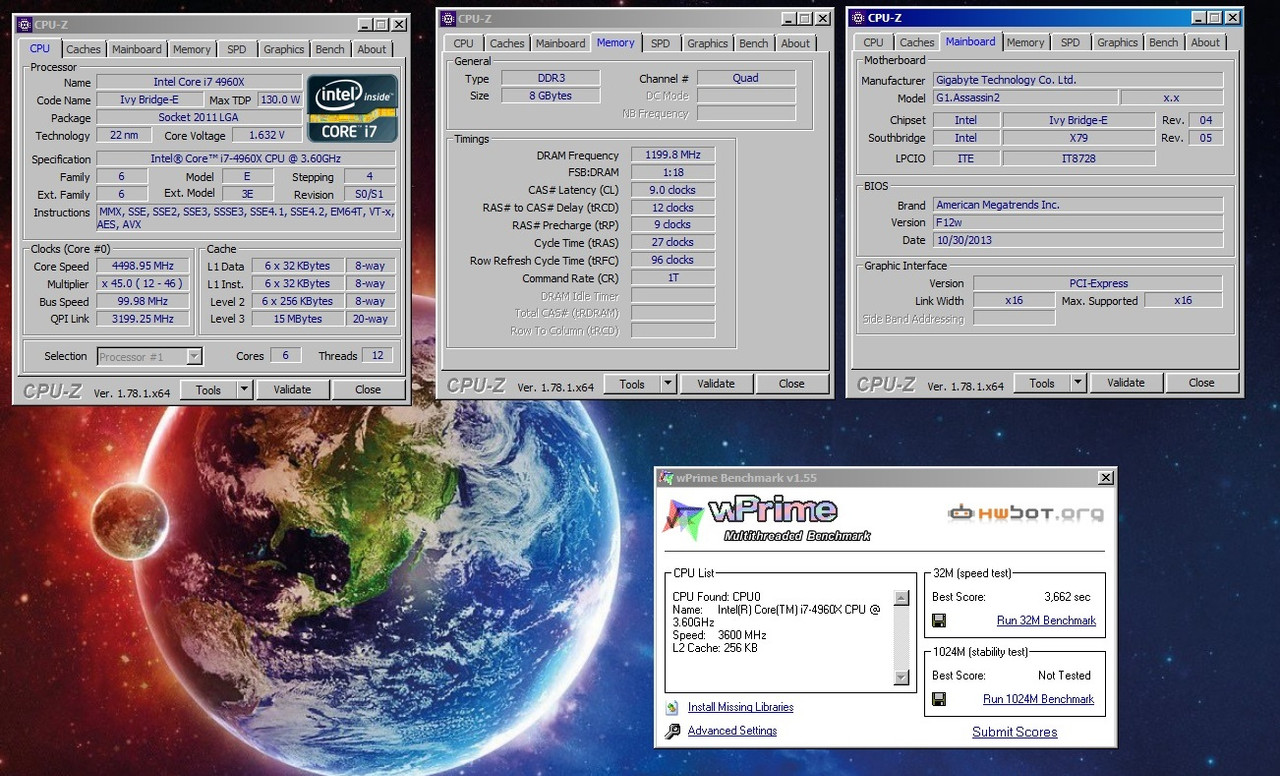Viewport: 1280px width, 776px height.
Task: Click Submit Scores link
Action: [1015, 732]
